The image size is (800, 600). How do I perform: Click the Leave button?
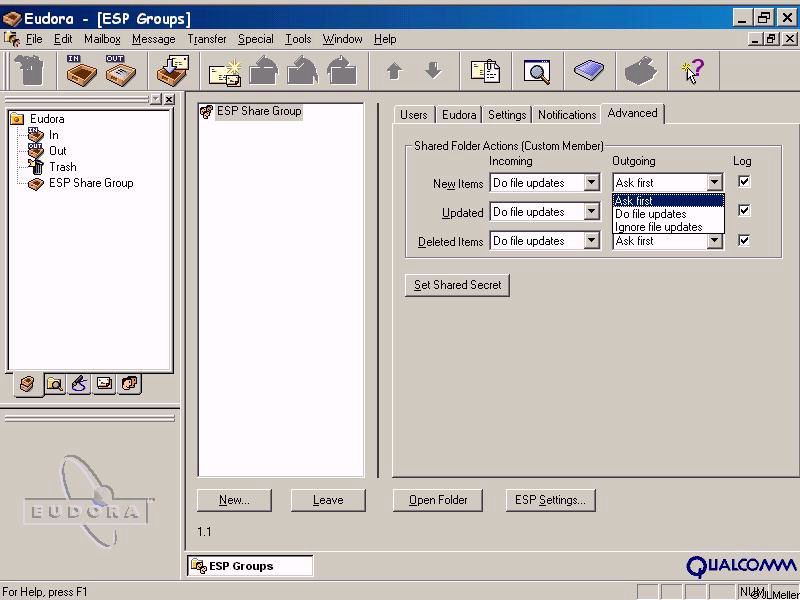pos(328,500)
